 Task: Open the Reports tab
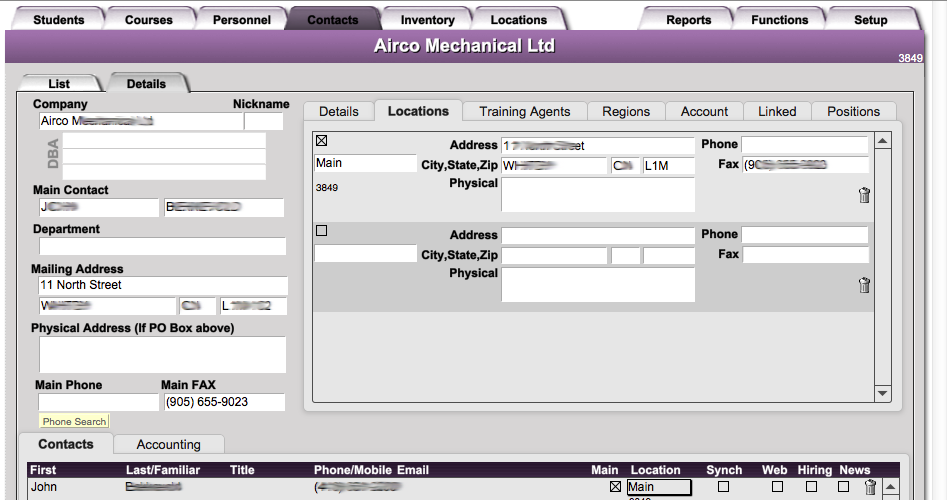(x=689, y=19)
